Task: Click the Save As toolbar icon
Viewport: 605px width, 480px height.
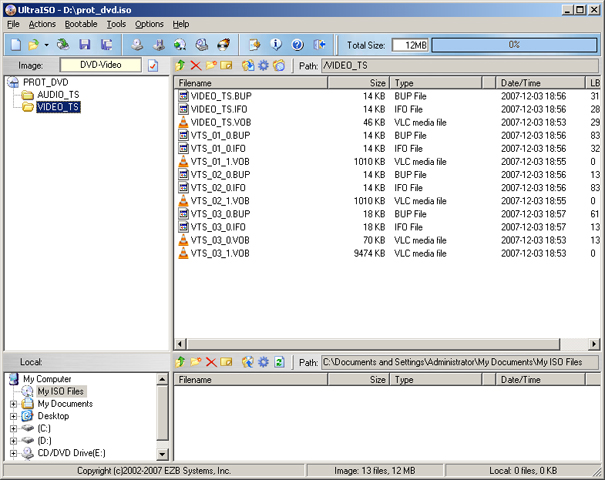Action: [x=106, y=45]
